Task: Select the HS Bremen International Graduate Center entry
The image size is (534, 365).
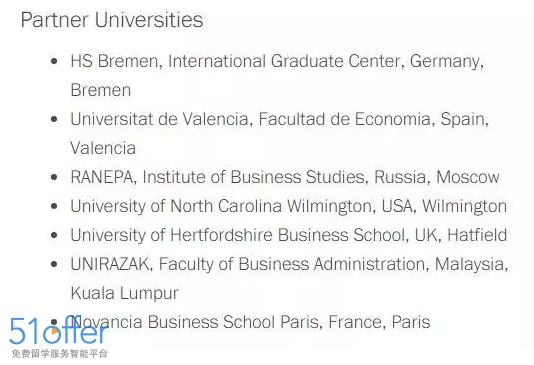Action: 277,76
